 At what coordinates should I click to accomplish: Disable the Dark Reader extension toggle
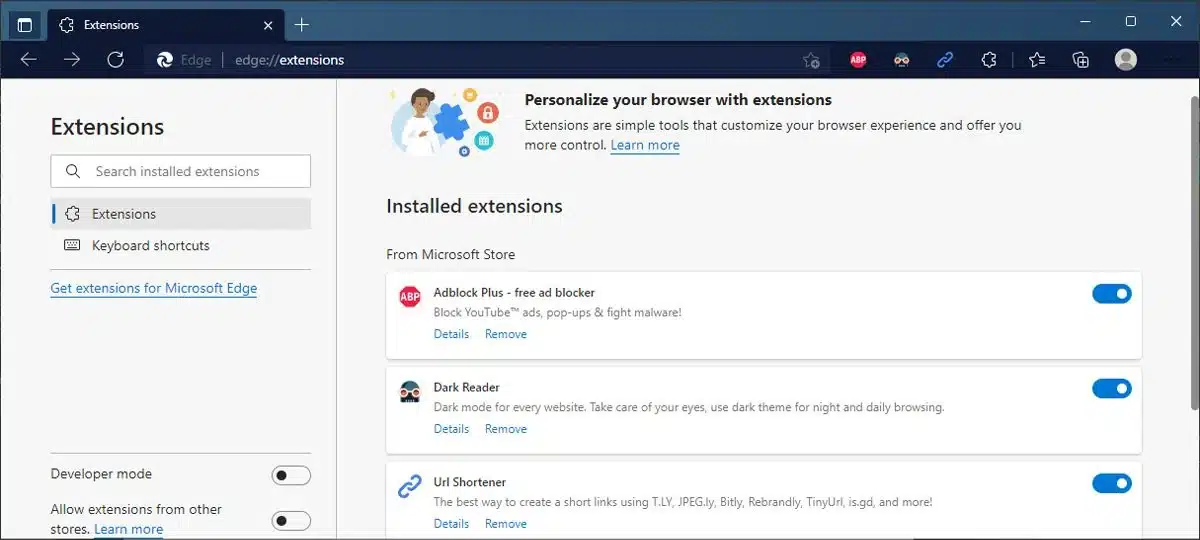pos(1112,388)
